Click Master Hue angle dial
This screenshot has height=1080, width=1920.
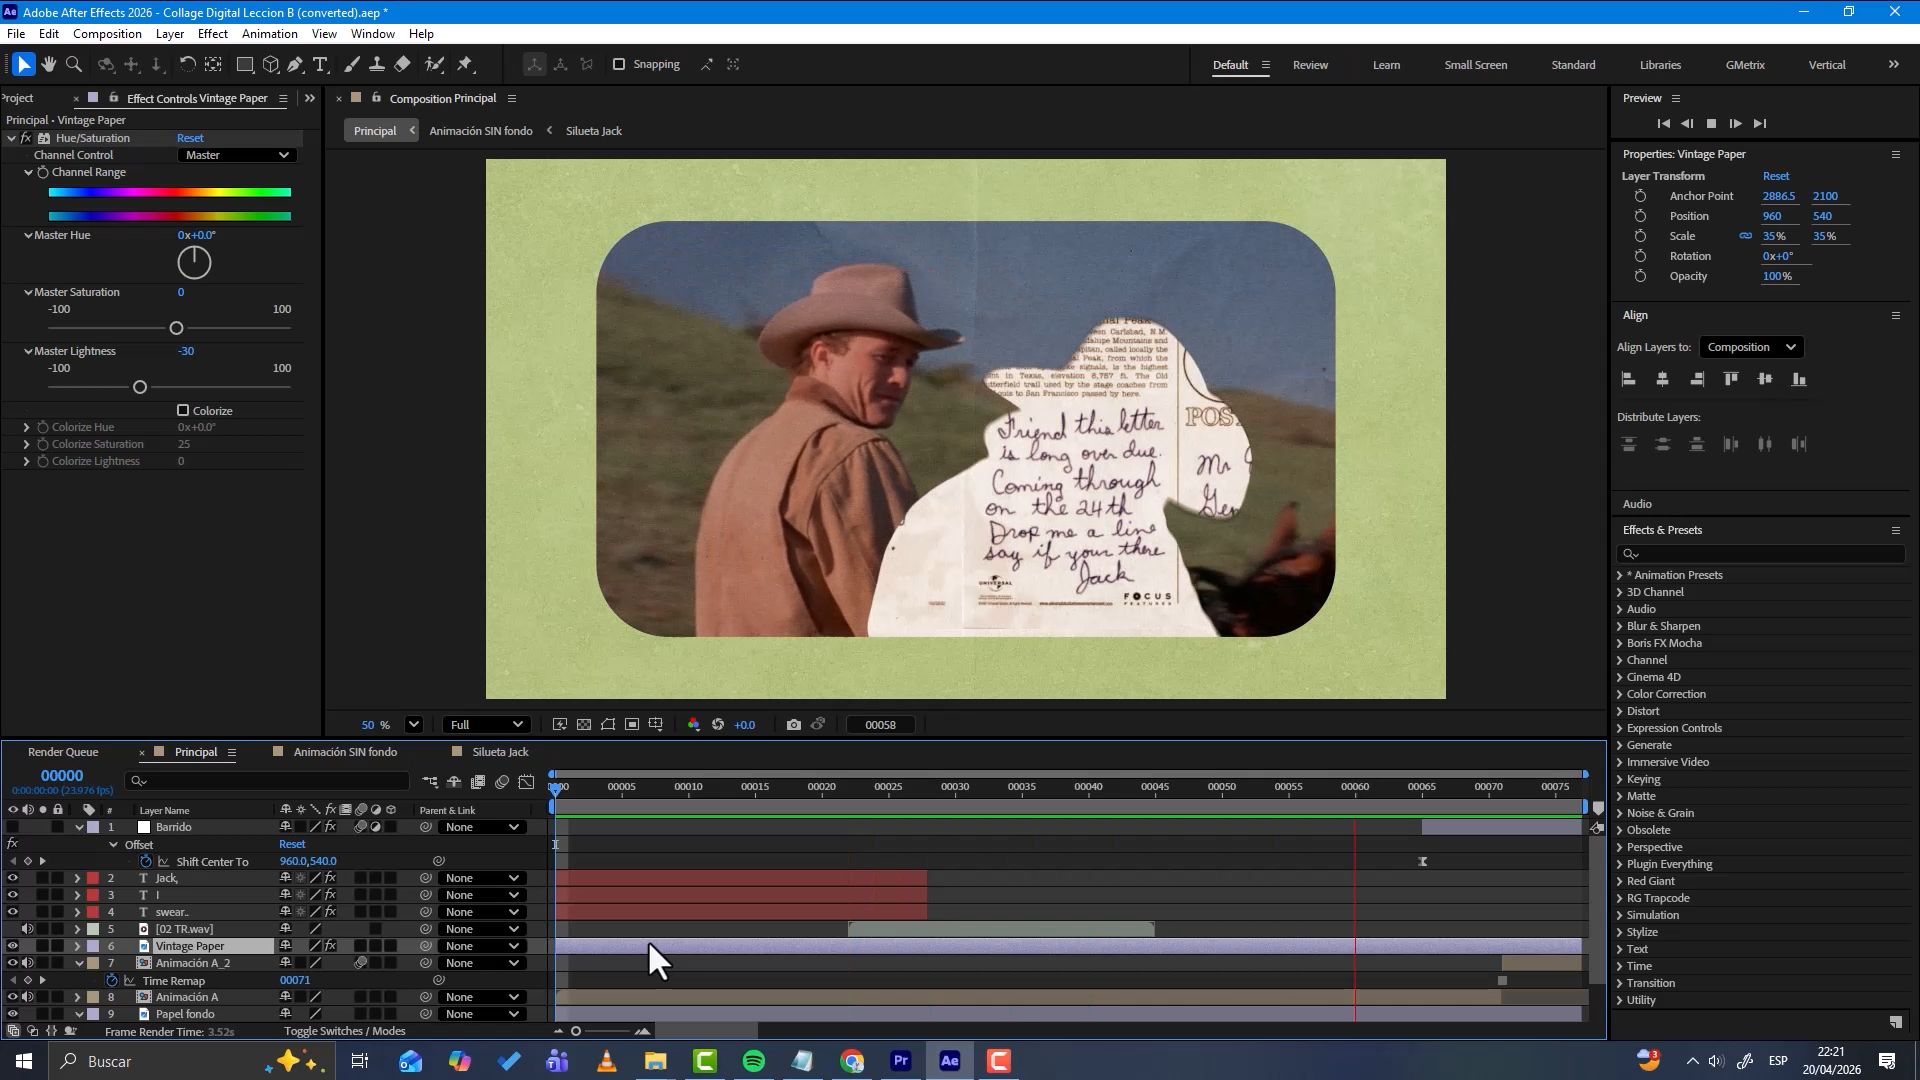click(x=194, y=263)
